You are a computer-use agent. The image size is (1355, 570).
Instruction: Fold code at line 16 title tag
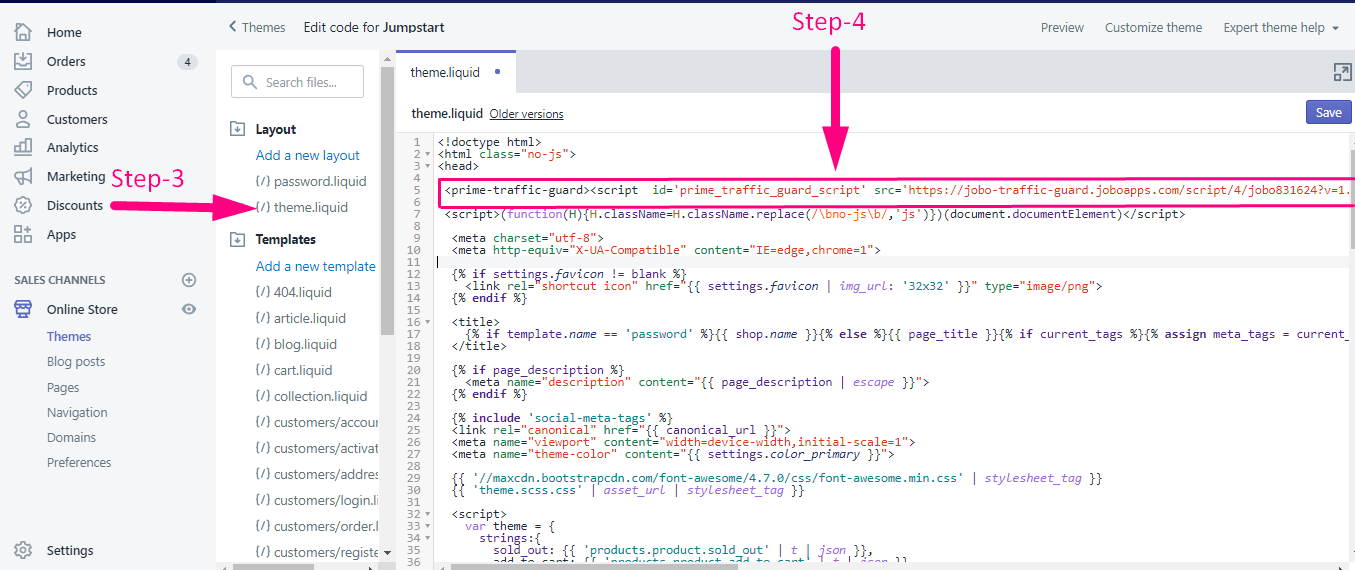point(430,322)
